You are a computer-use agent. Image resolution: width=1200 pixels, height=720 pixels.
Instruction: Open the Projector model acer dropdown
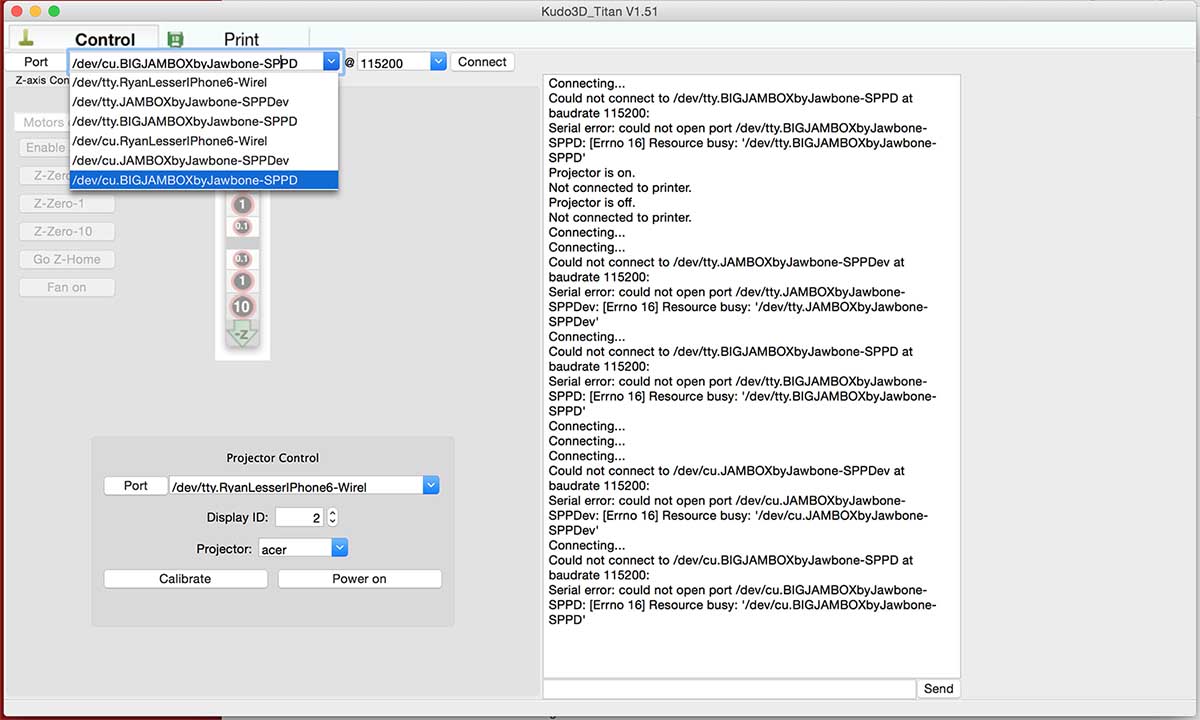pyautogui.click(x=339, y=548)
